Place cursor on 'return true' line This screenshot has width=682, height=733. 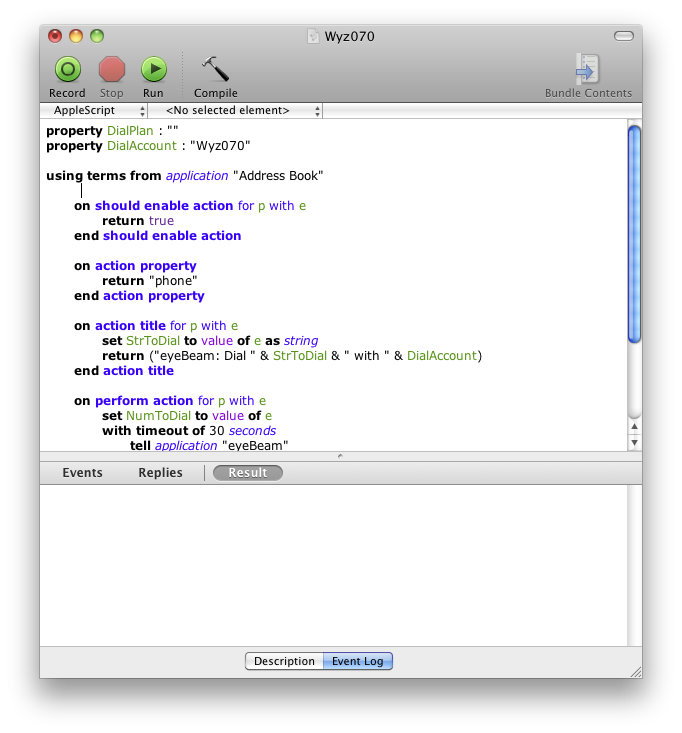[x=138, y=221]
